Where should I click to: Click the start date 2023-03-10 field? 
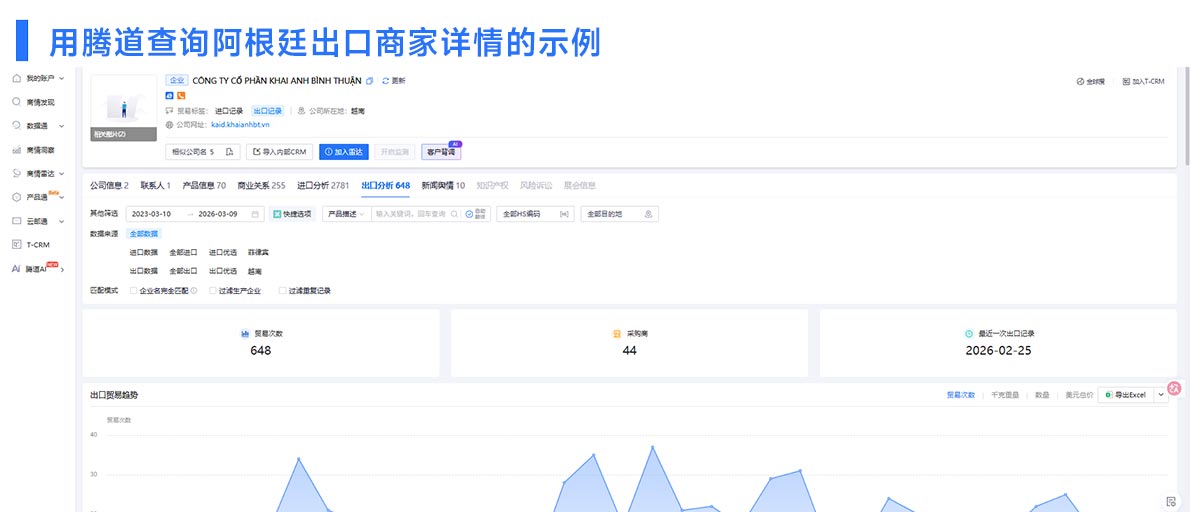[150, 214]
